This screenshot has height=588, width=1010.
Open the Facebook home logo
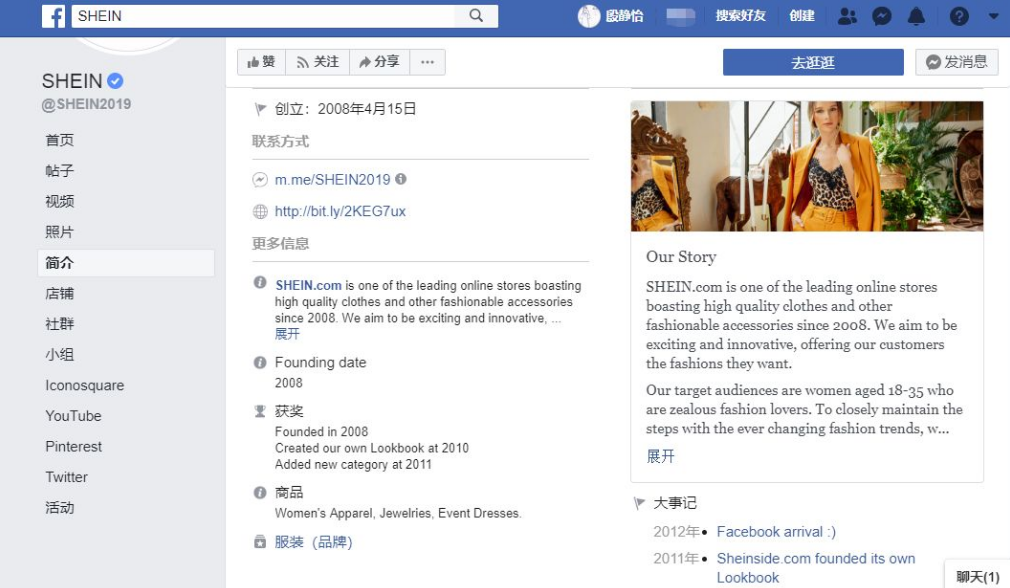53,16
